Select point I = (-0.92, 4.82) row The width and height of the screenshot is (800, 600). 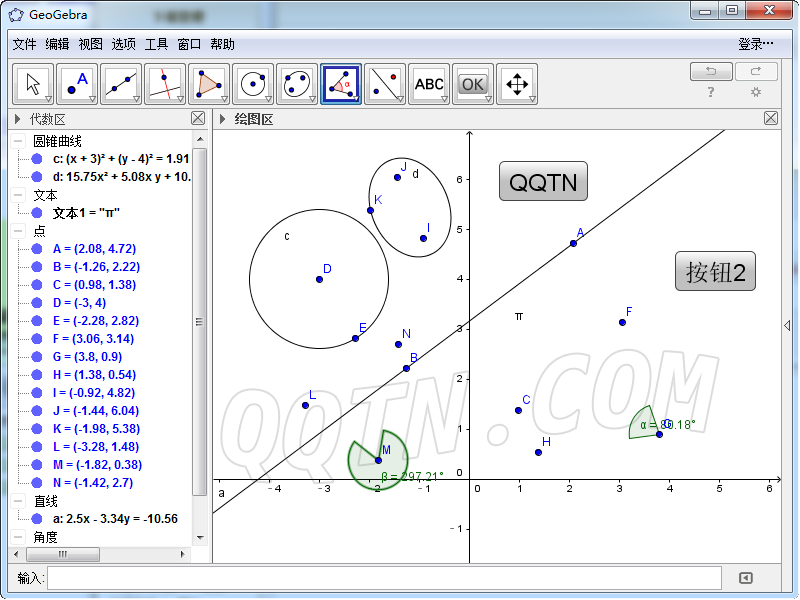pos(94,393)
